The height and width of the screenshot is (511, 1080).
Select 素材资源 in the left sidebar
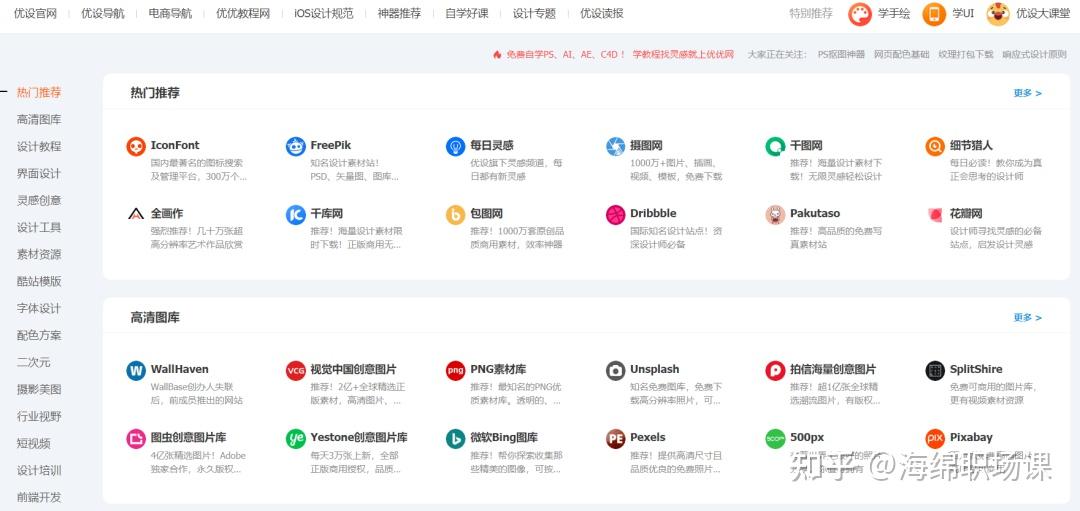click(39, 254)
